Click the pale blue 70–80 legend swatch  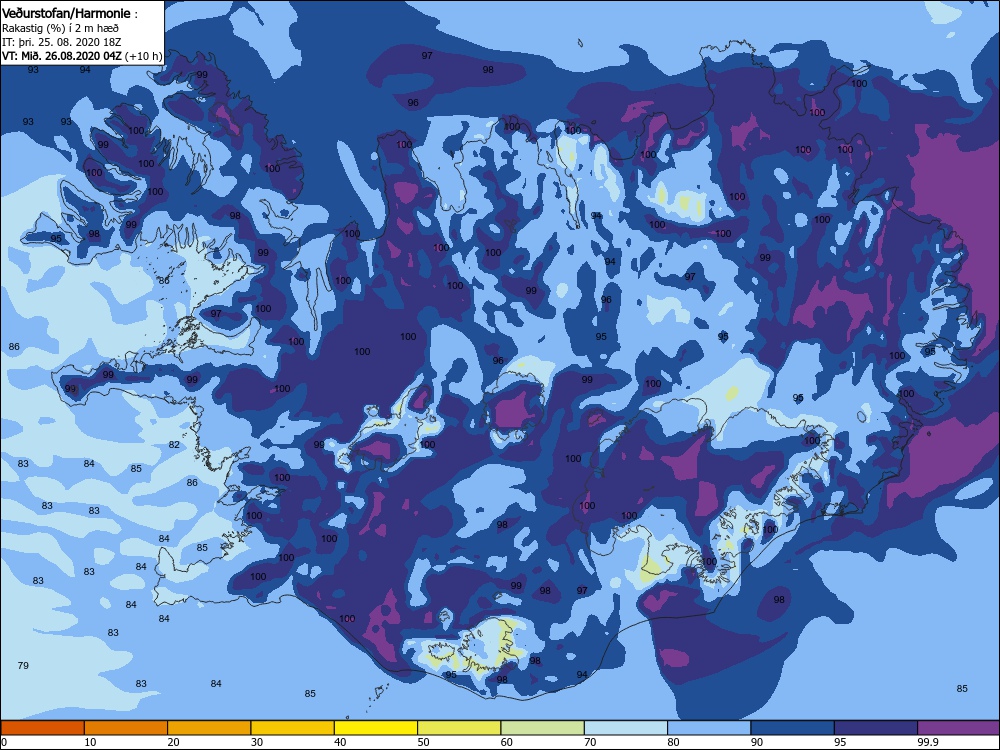626,728
